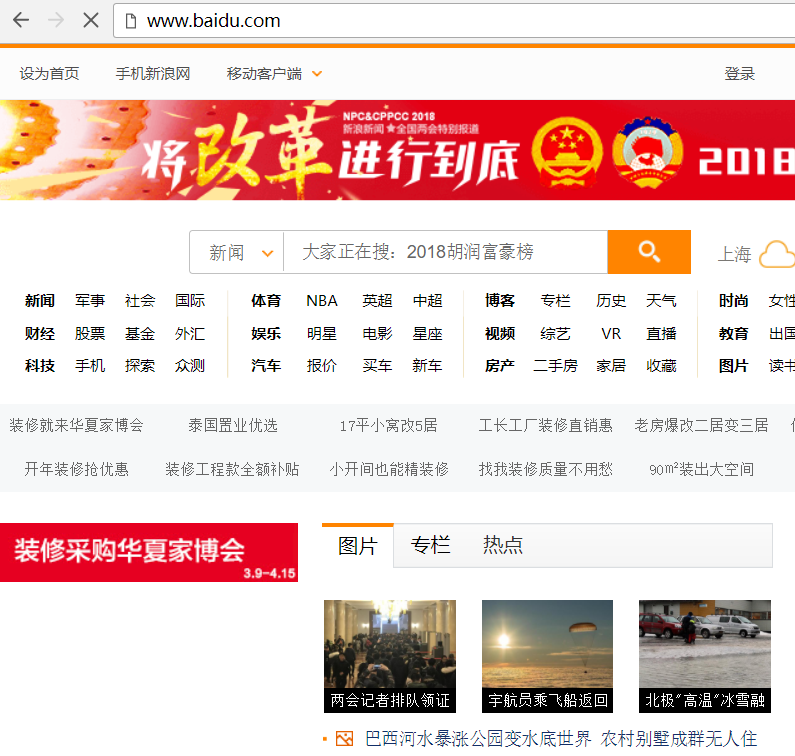Open 泰国置业优选 ad link
The width and height of the screenshot is (795, 756).
233,425
